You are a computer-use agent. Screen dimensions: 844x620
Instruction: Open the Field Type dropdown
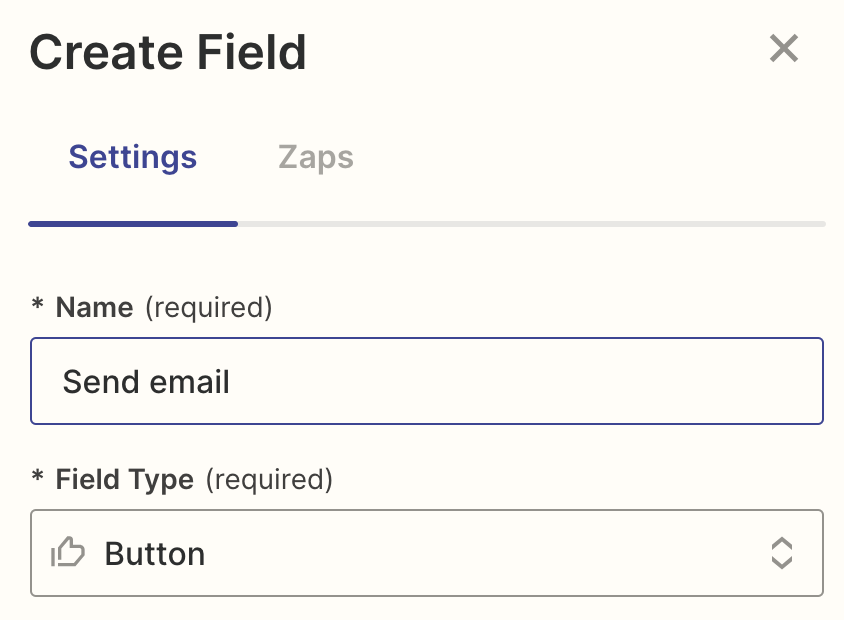point(427,553)
